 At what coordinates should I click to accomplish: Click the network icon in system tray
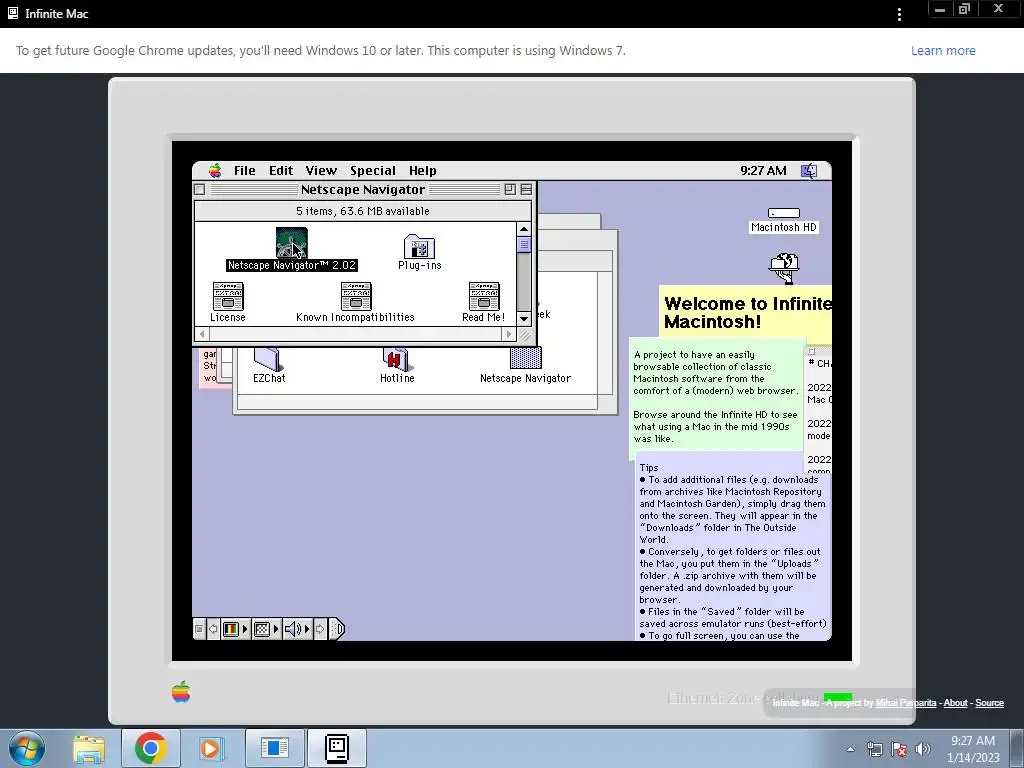click(x=874, y=749)
